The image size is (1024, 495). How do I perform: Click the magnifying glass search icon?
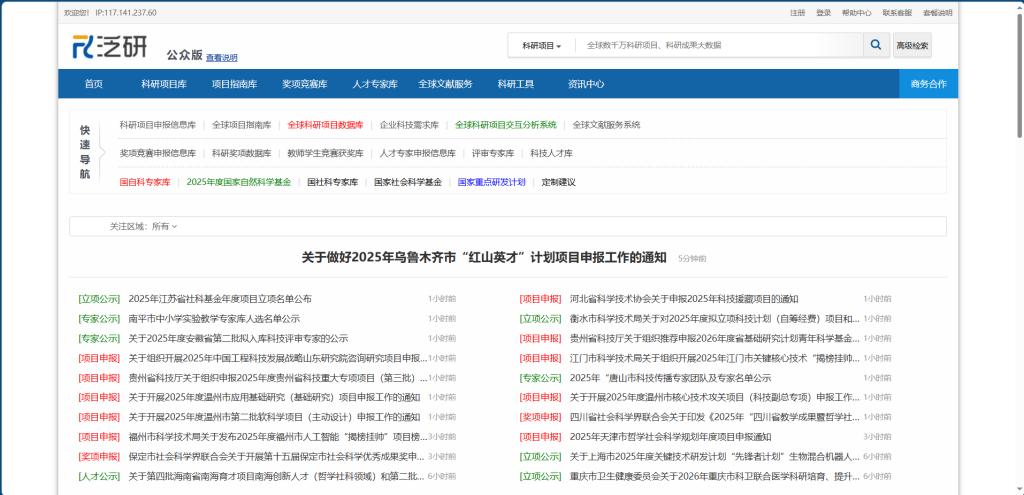(875, 45)
